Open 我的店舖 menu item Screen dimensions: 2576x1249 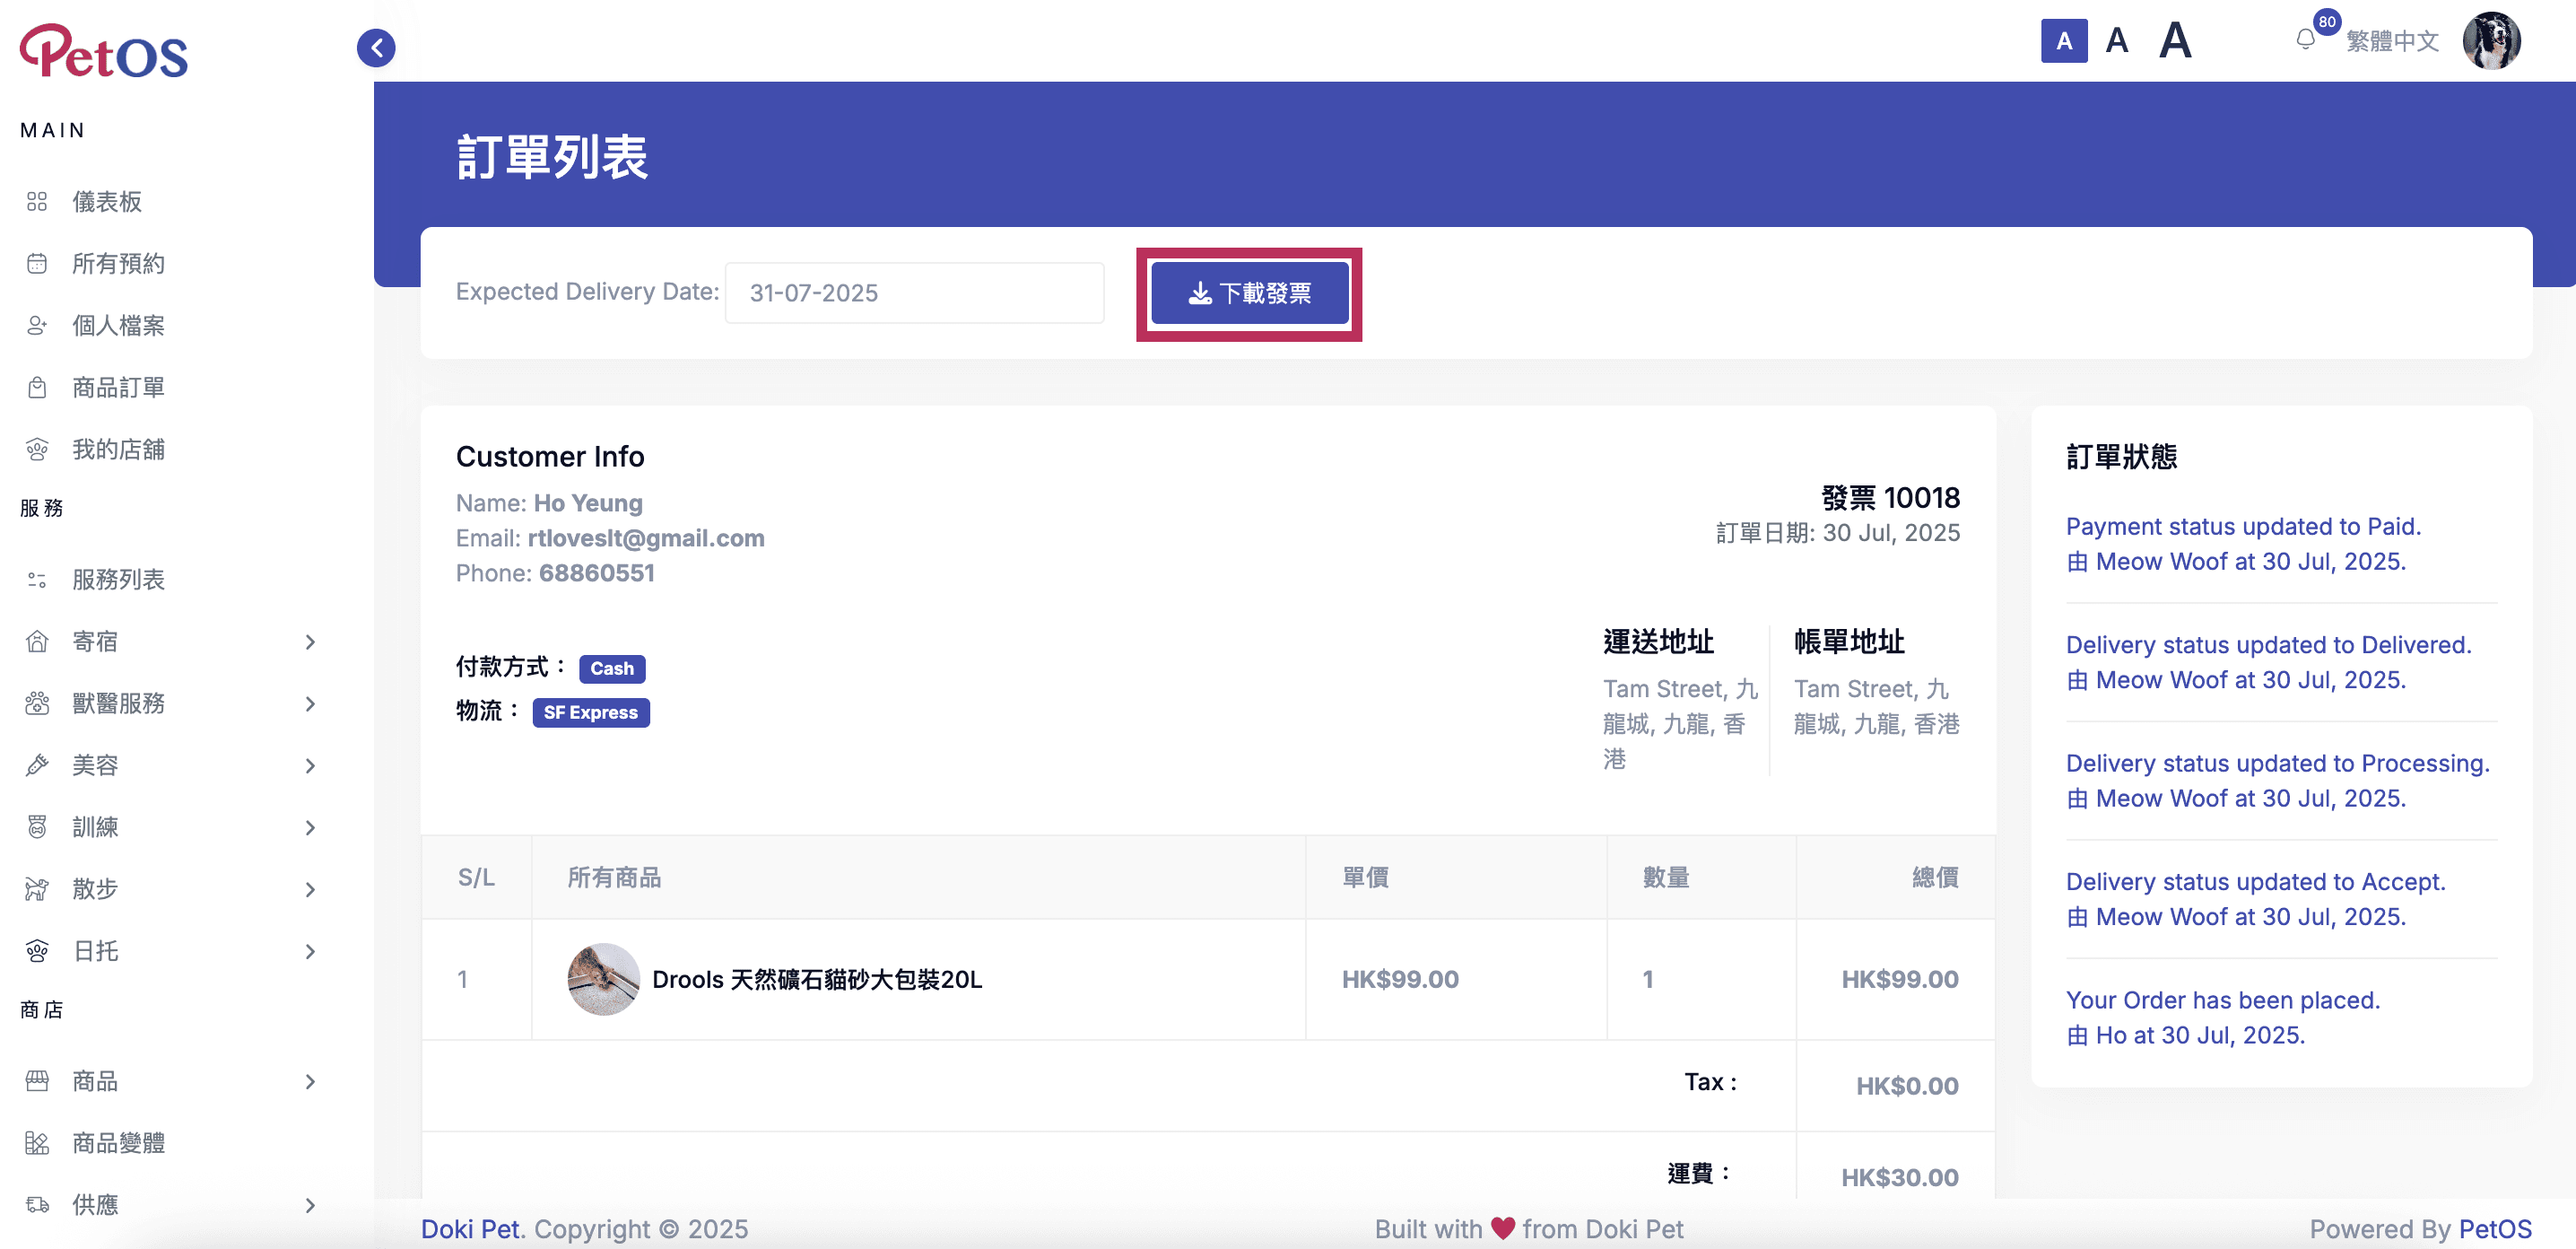pyautogui.click(x=118, y=450)
